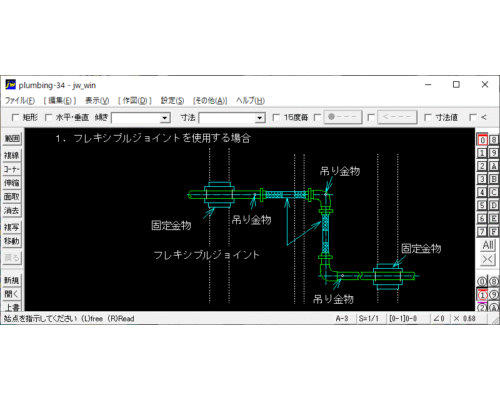Open the ヘルプ(H) menu
The height and width of the screenshot is (400, 500).
pos(250,100)
